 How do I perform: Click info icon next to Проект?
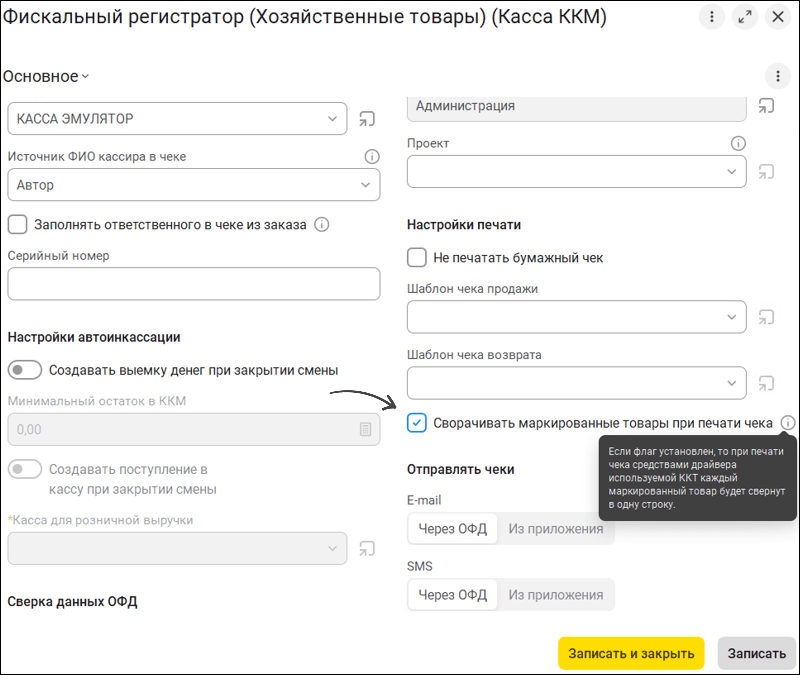pyautogui.click(x=738, y=143)
